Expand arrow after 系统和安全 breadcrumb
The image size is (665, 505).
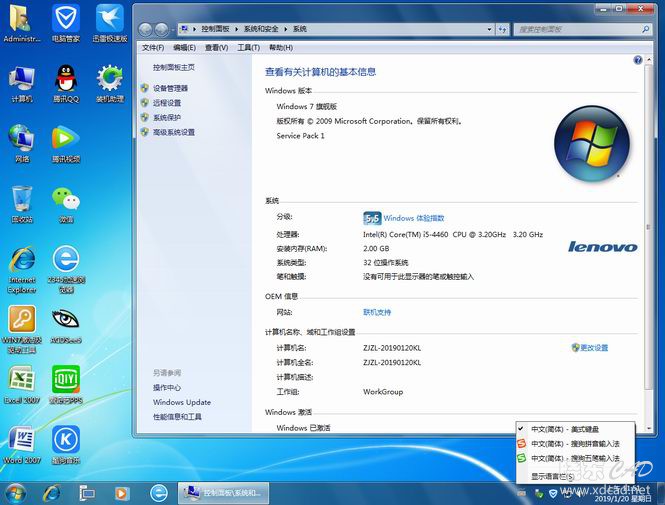pyautogui.click(x=285, y=29)
